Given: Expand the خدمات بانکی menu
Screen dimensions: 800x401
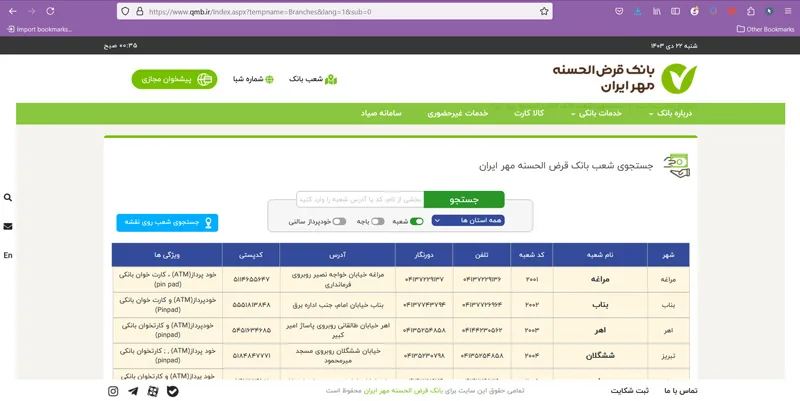Looking at the screenshot, I should coord(596,114).
